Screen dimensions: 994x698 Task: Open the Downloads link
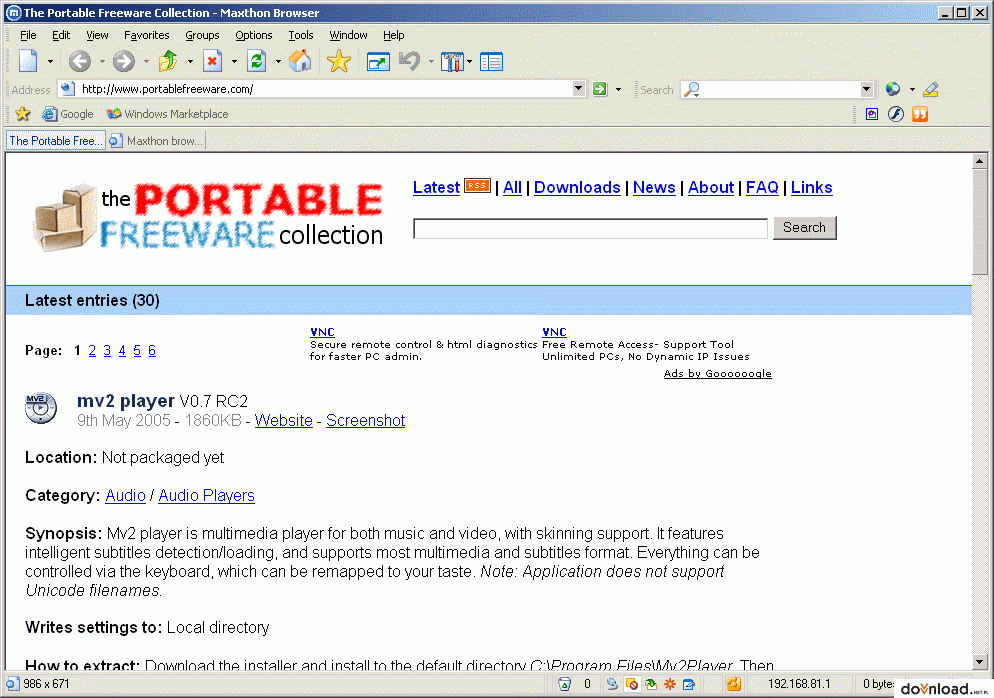point(577,188)
